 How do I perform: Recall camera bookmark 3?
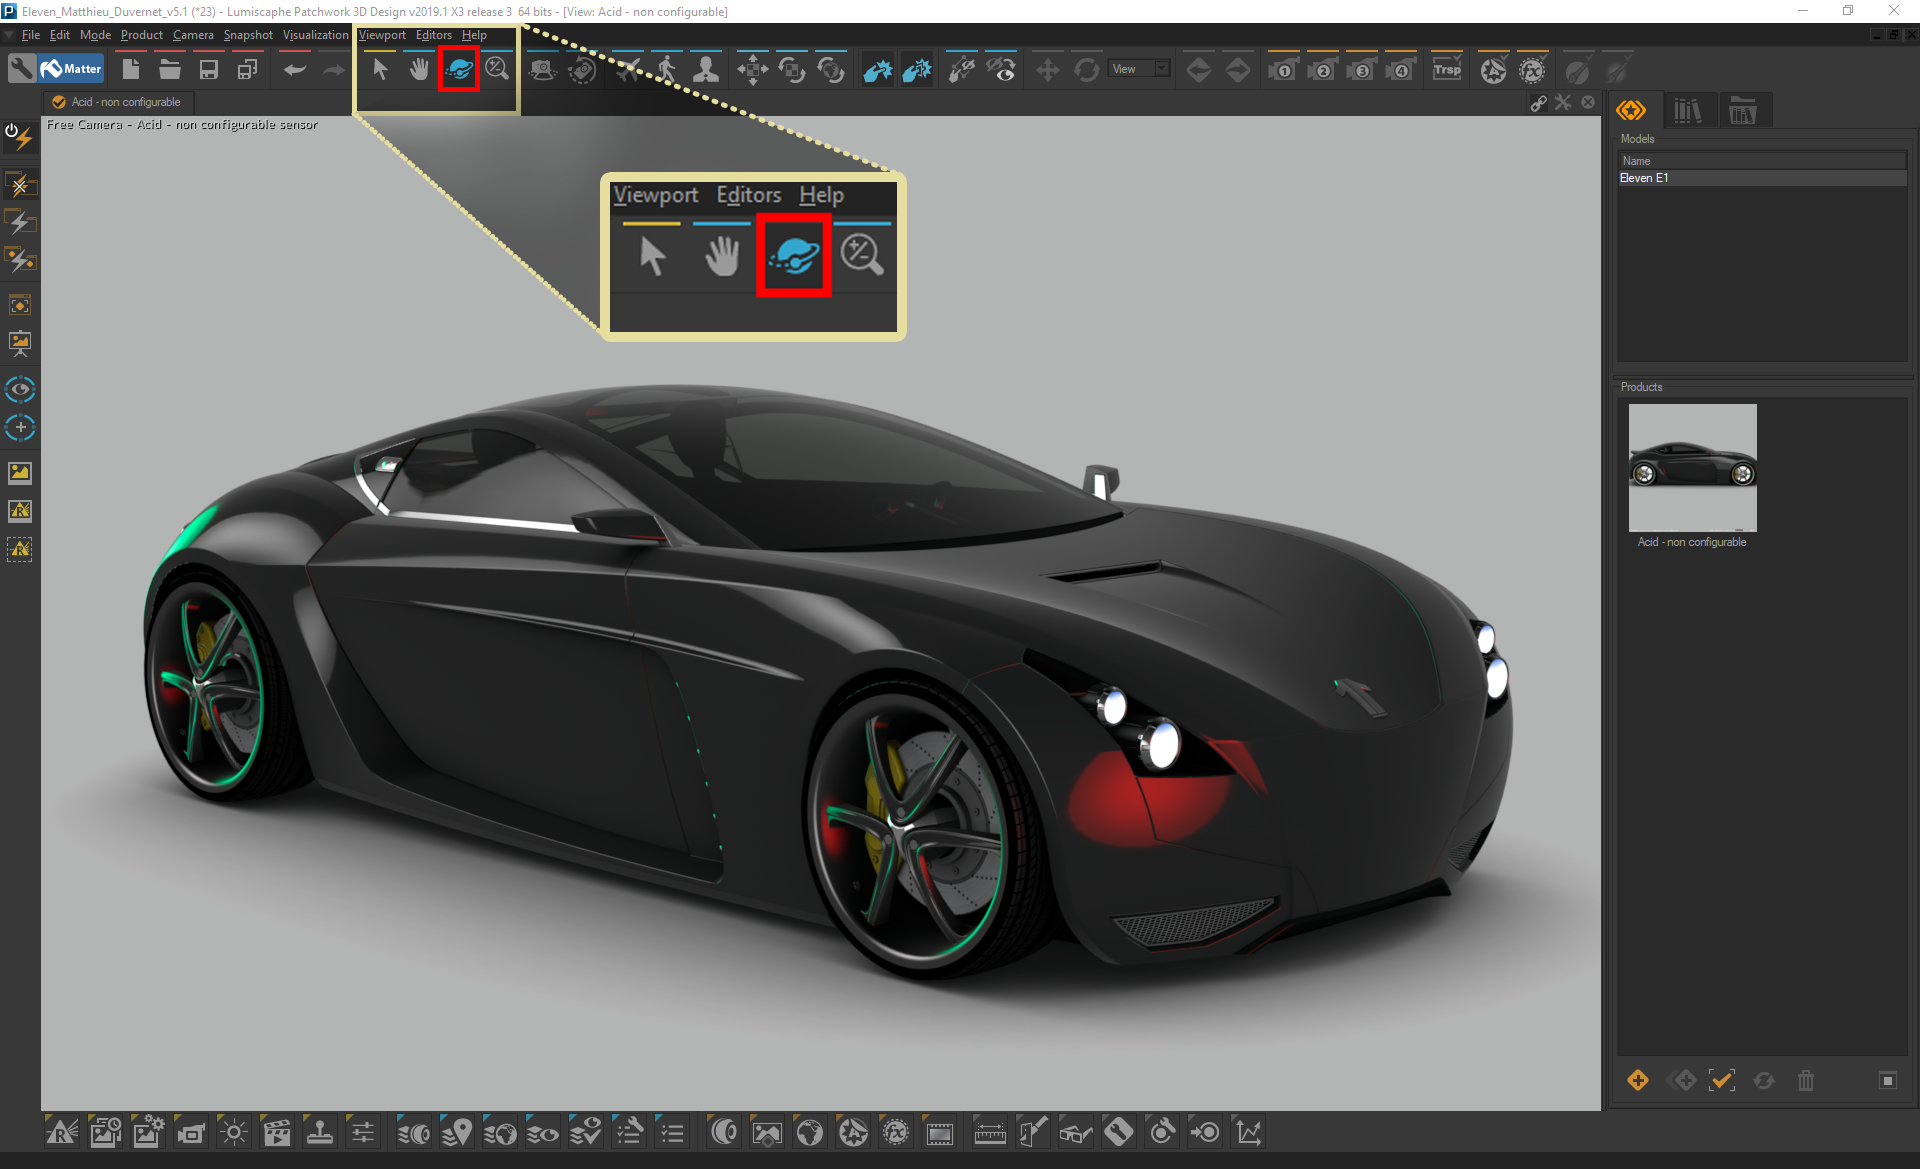click(1361, 69)
